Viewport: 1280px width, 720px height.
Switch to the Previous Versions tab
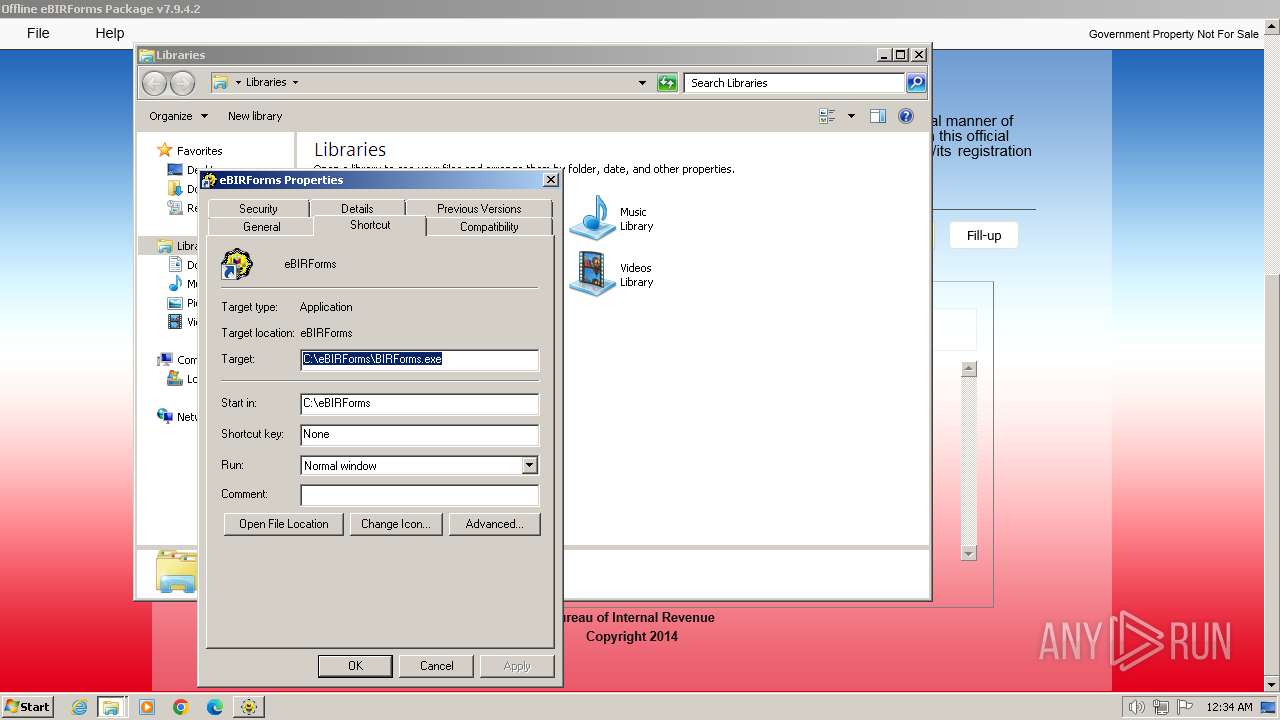point(479,208)
